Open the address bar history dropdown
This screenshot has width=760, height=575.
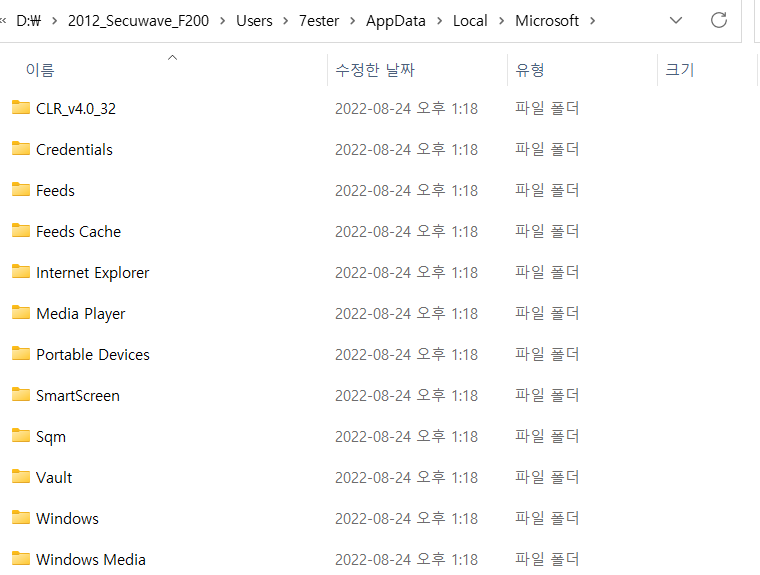(676, 20)
